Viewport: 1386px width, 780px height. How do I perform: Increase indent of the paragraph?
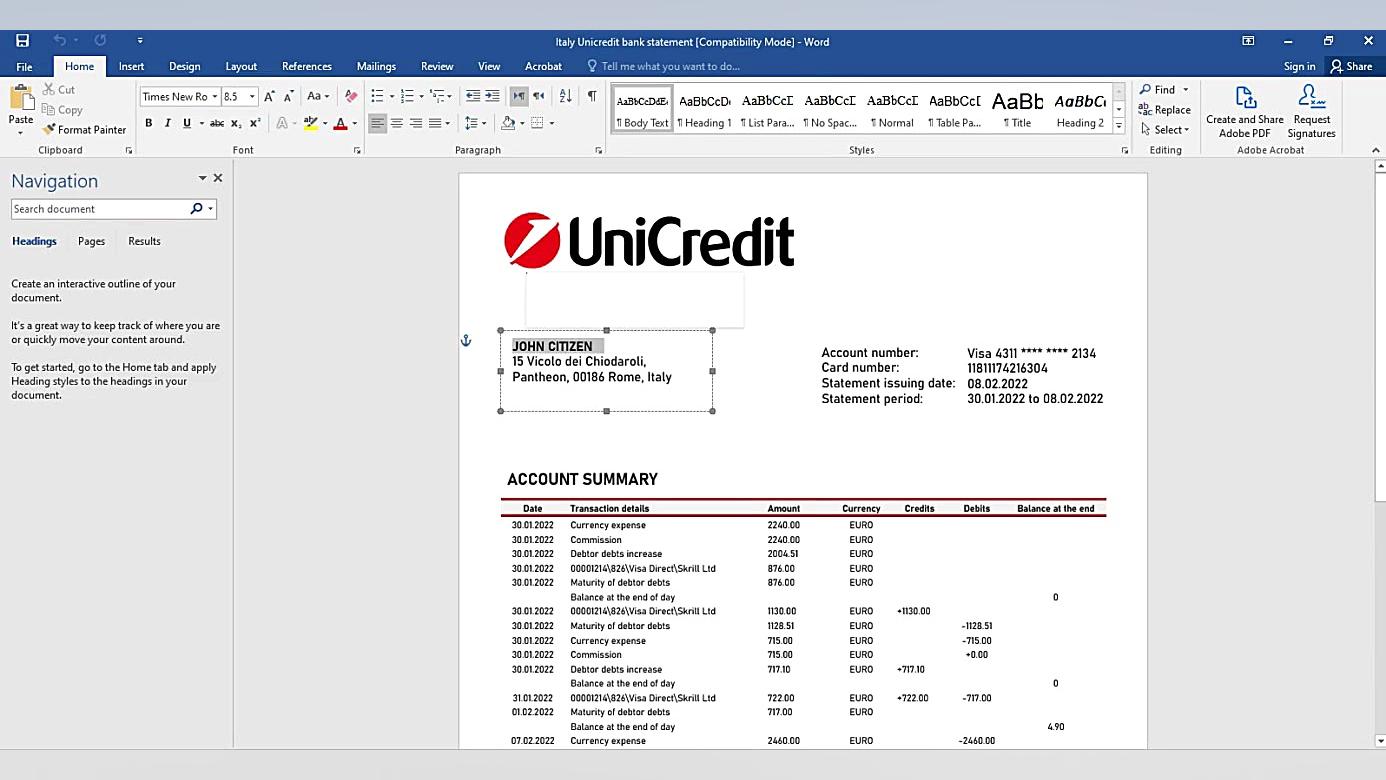click(492, 96)
